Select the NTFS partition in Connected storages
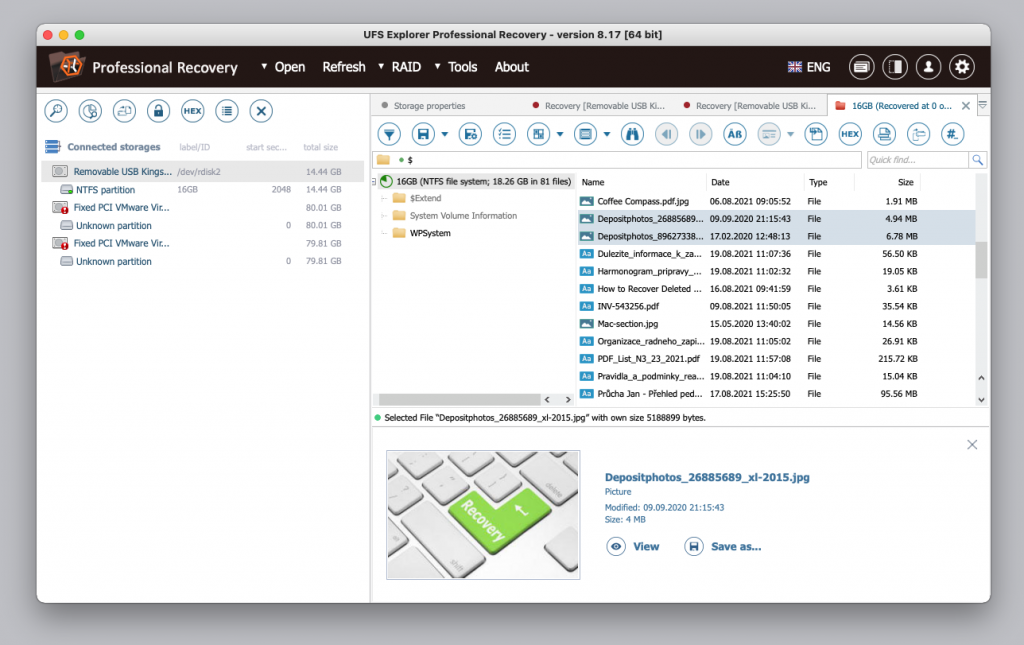This screenshot has width=1024, height=645. (x=113, y=189)
